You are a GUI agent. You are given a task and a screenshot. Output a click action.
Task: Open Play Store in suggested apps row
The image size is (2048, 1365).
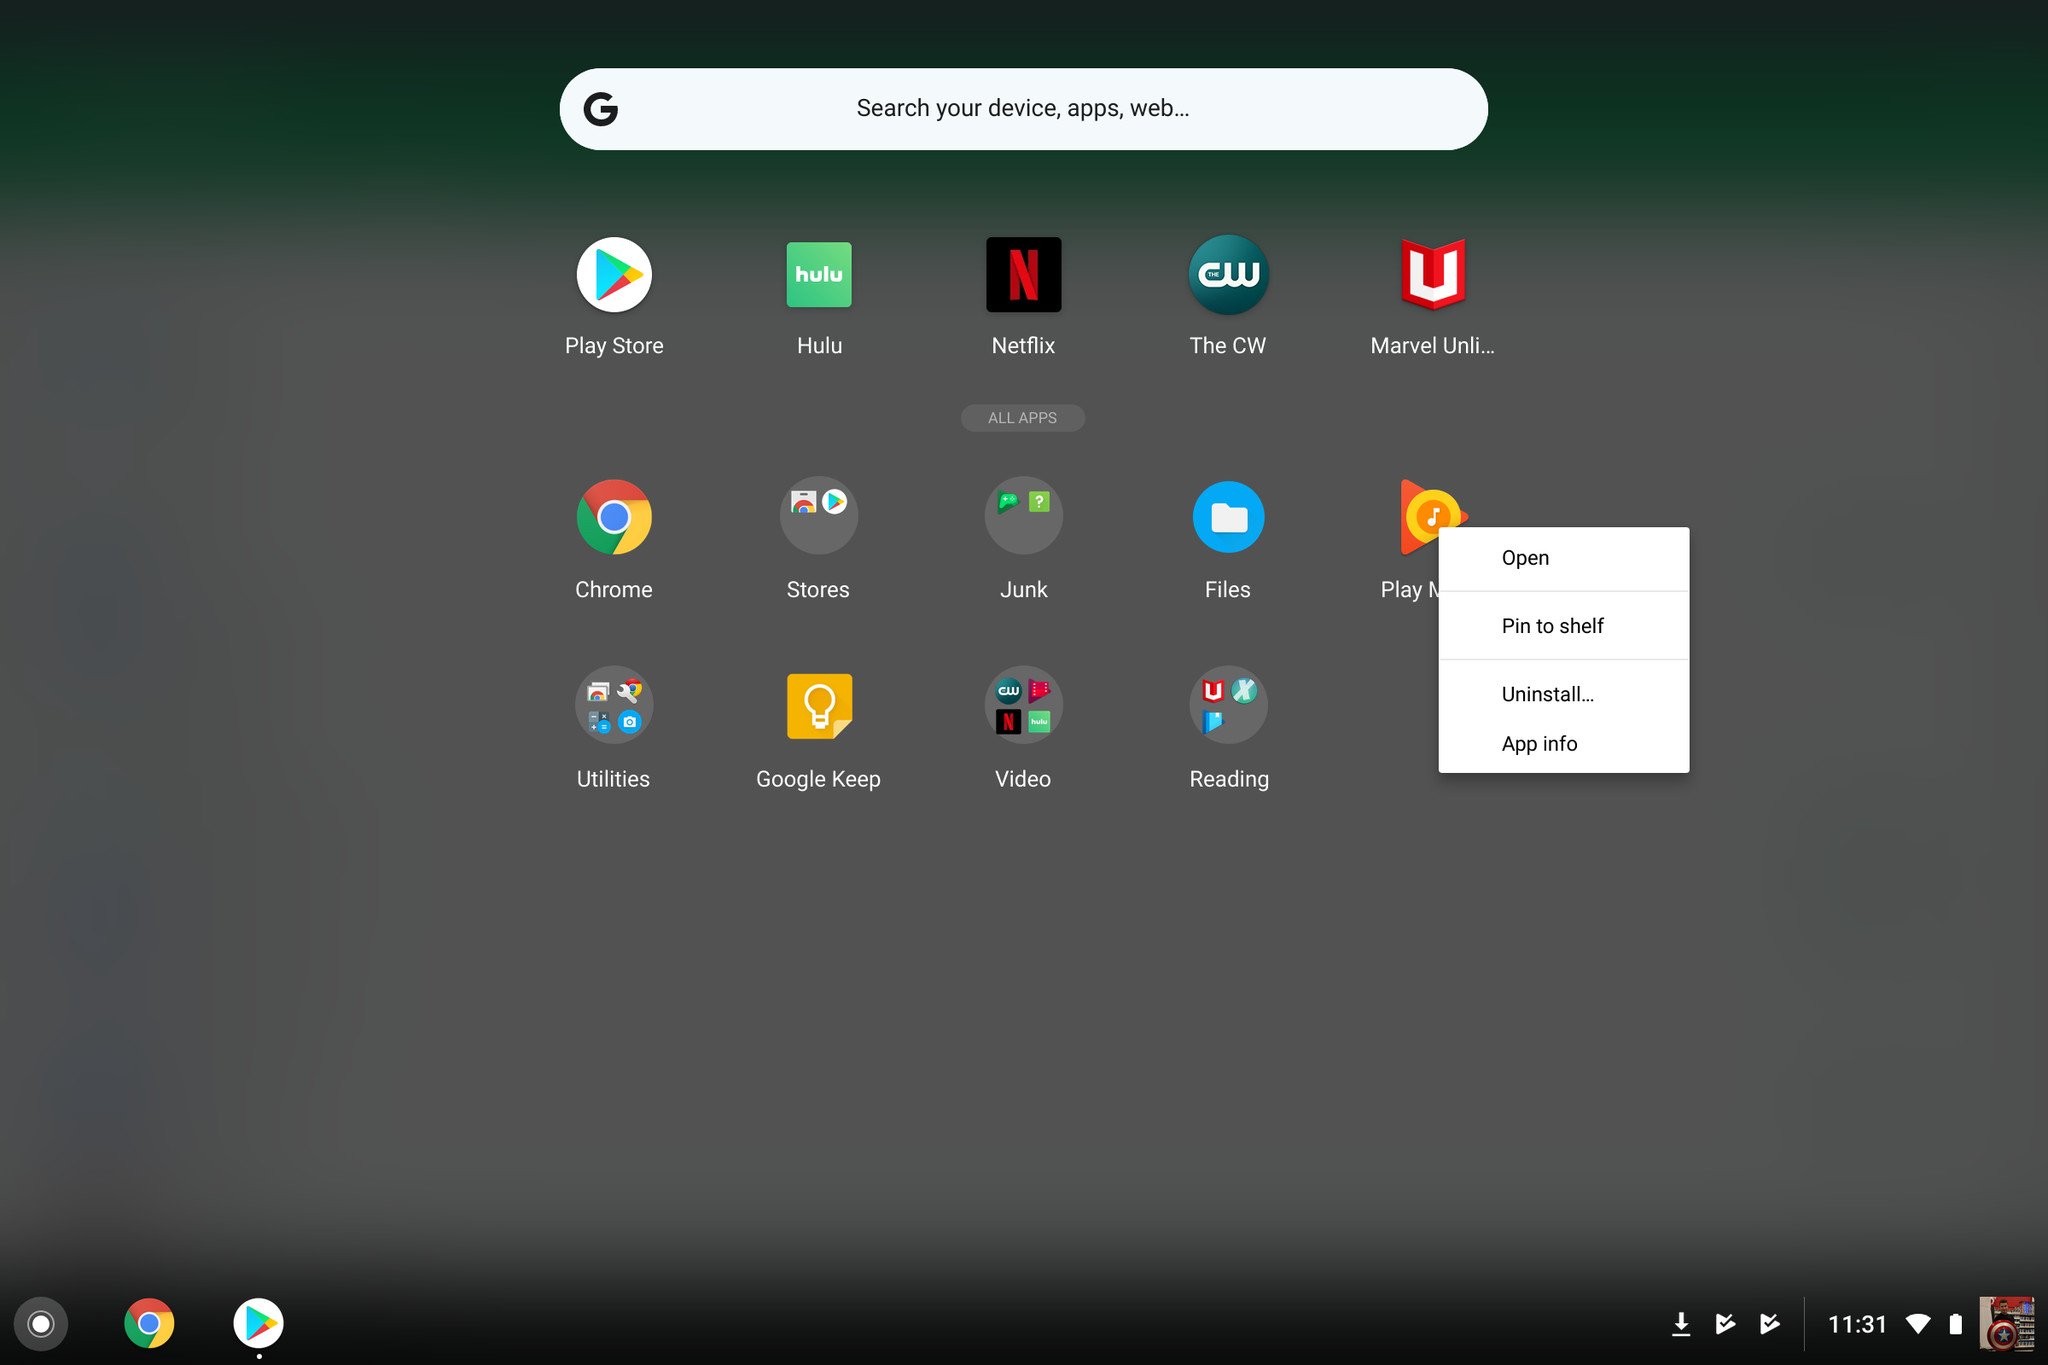tap(614, 275)
